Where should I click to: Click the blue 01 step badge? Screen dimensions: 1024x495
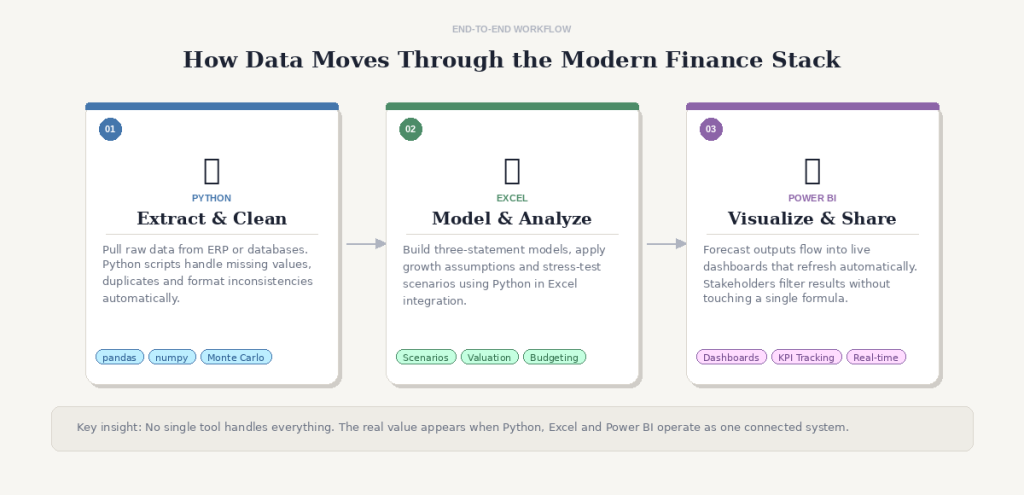pyautogui.click(x=110, y=129)
